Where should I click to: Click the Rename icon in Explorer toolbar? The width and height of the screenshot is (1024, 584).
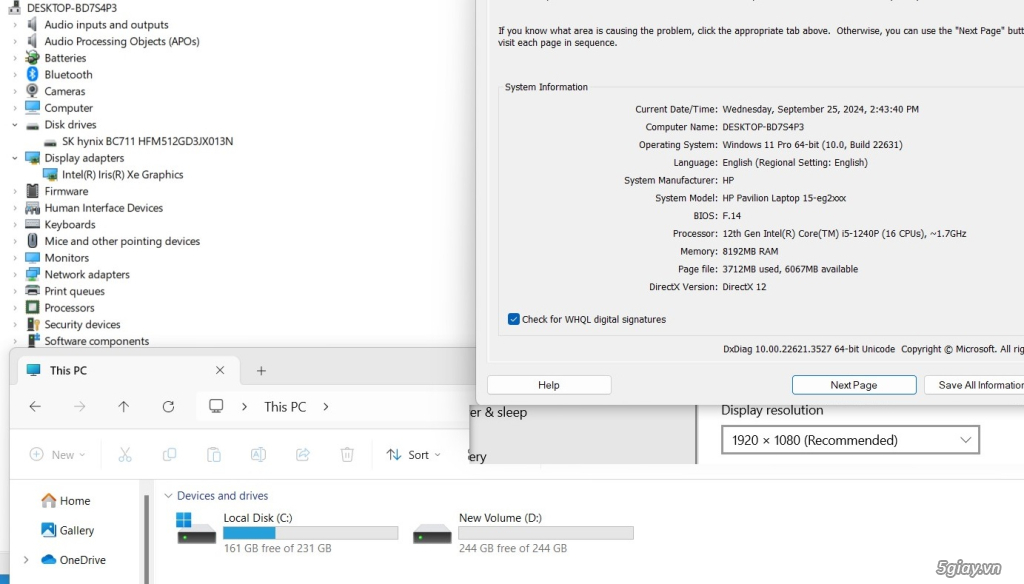coord(258,455)
